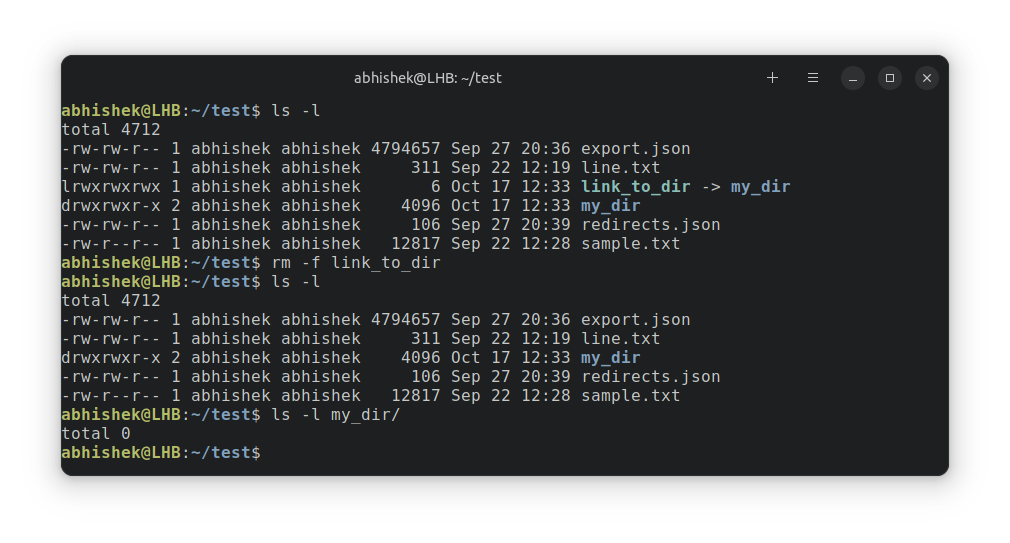Click the first 'total 4712' output line

click(111, 130)
